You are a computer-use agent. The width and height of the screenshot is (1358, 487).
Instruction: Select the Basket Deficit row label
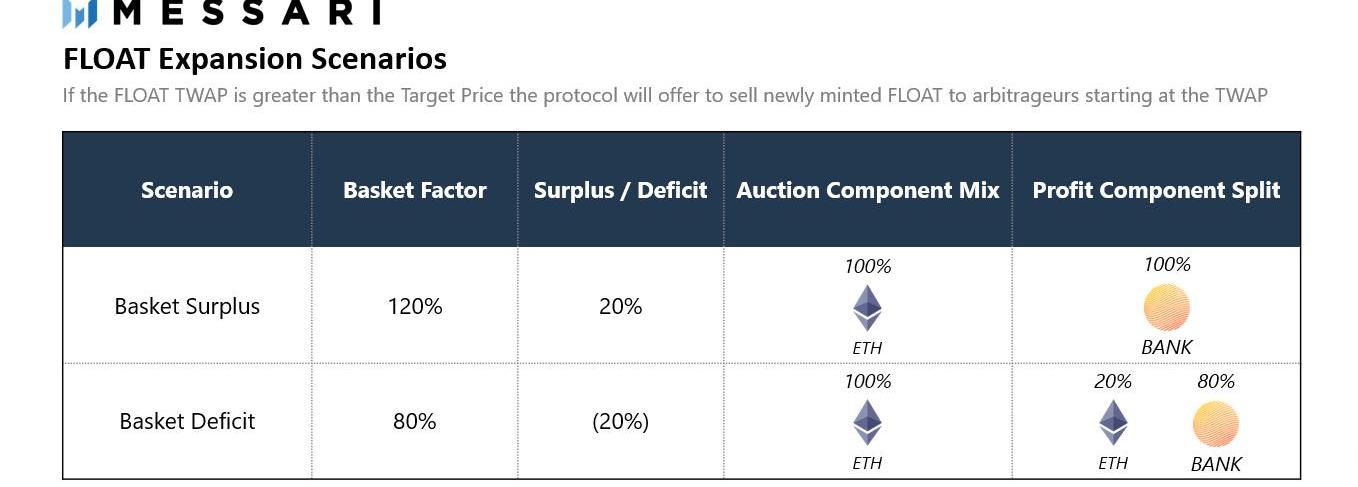coord(187,421)
